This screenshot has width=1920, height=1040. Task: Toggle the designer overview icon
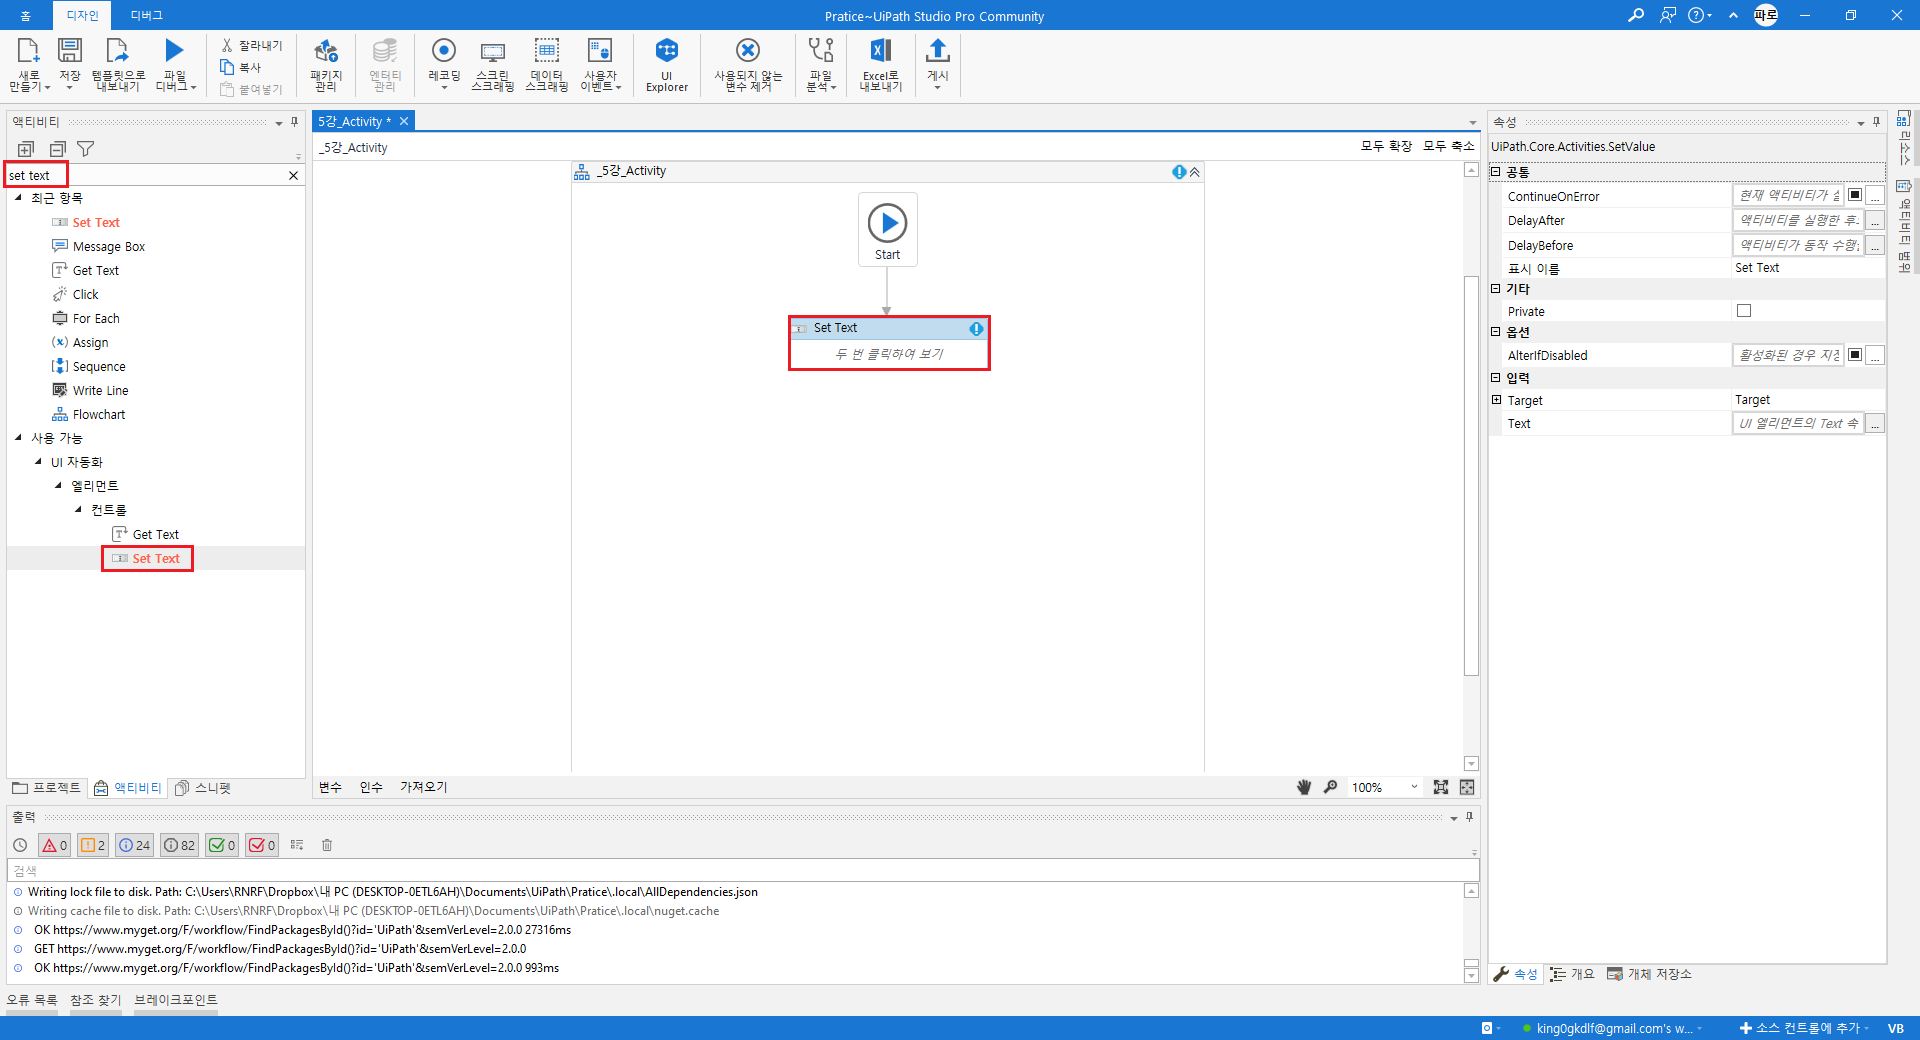pyautogui.click(x=1467, y=787)
